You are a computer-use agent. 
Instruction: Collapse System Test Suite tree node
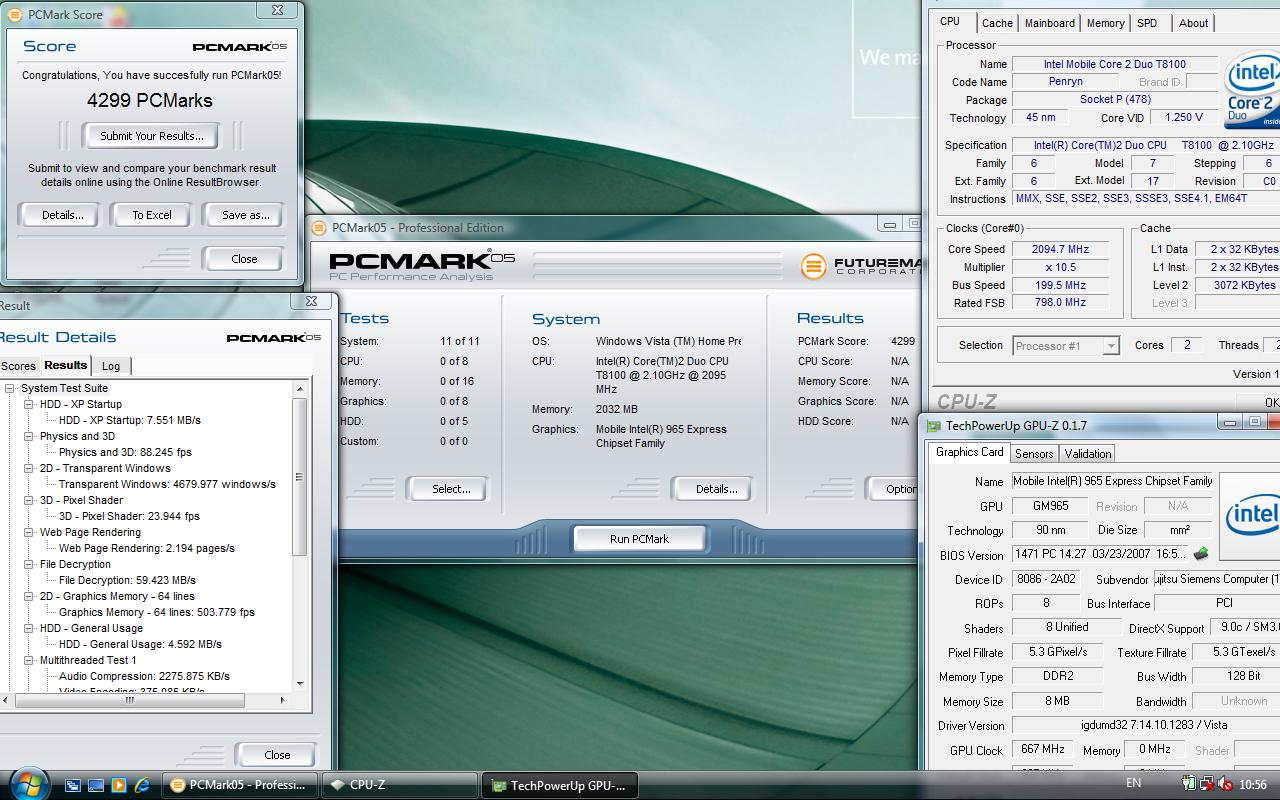[10, 388]
